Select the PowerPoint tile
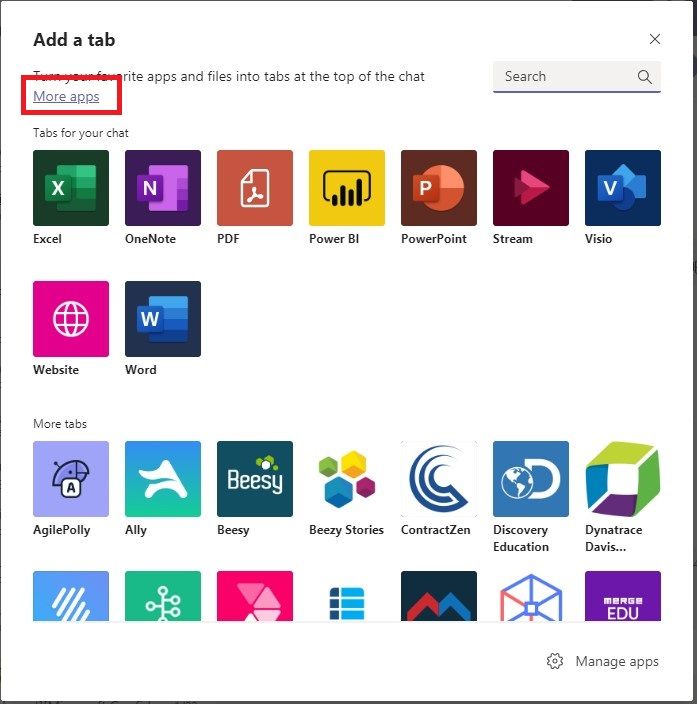697x704 pixels. pyautogui.click(x=439, y=188)
